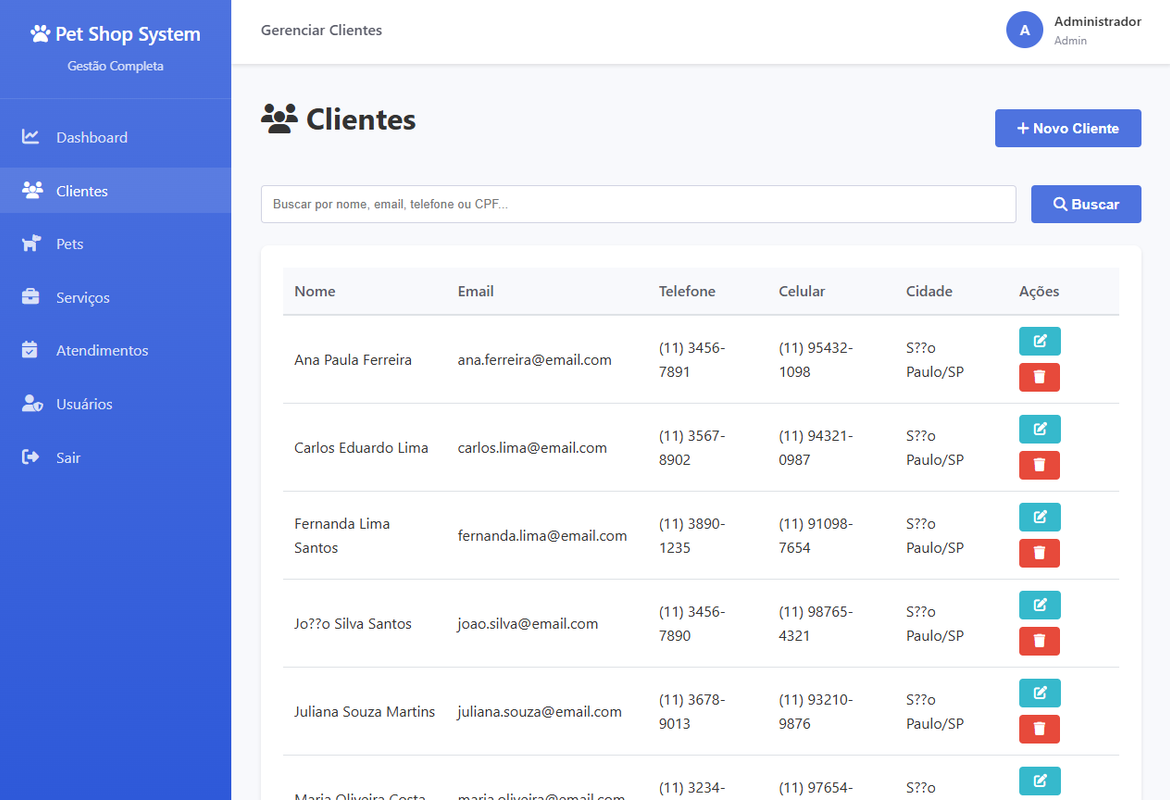The height and width of the screenshot is (800, 1170).
Task: Click juliana.souza@email.com email cell
Action: (x=539, y=712)
